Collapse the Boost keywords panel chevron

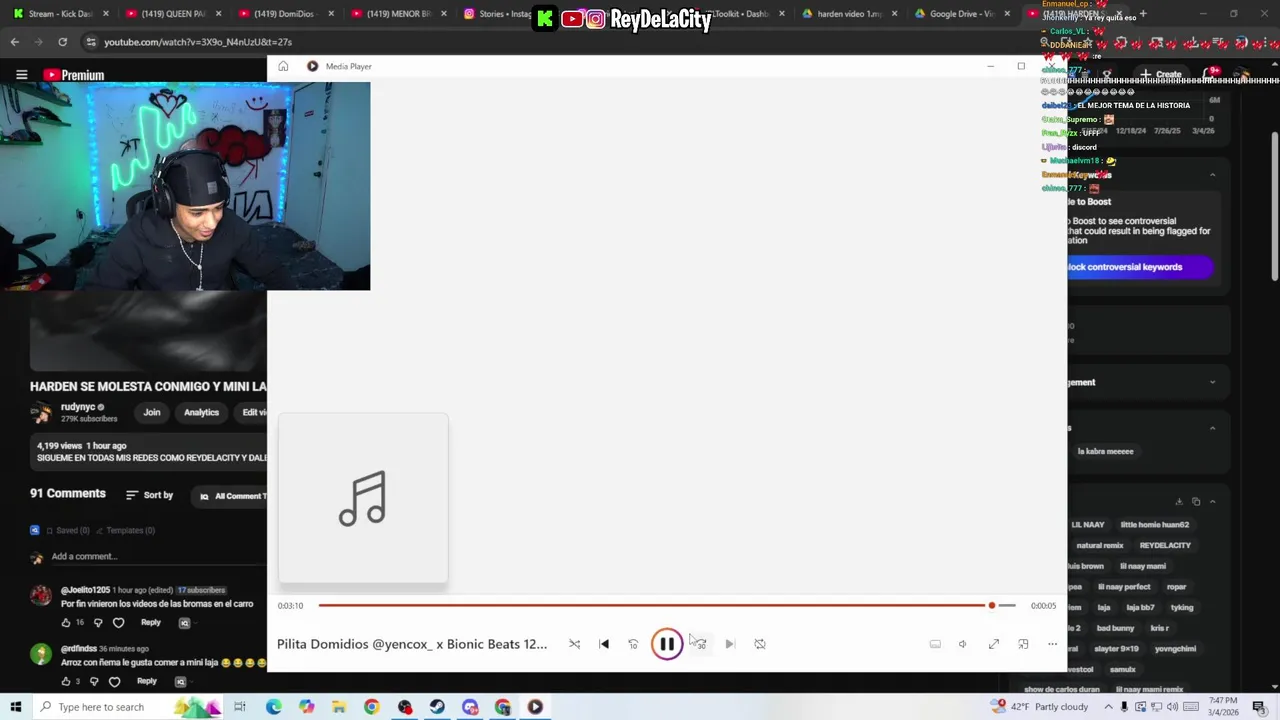[1213, 175]
